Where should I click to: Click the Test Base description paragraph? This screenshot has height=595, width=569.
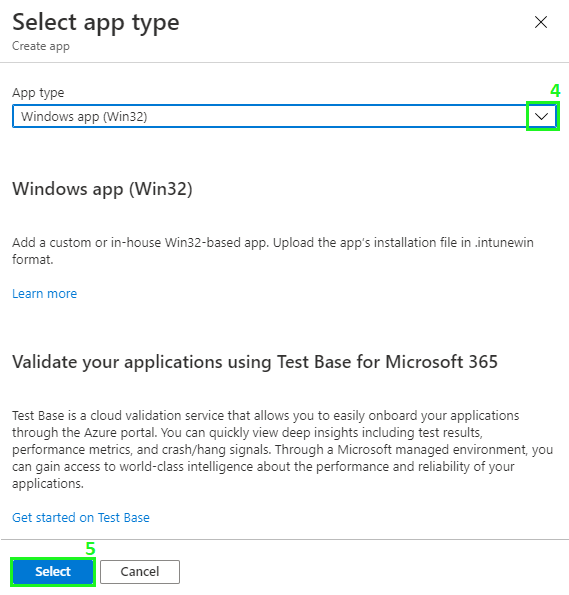pyautogui.click(x=282, y=449)
